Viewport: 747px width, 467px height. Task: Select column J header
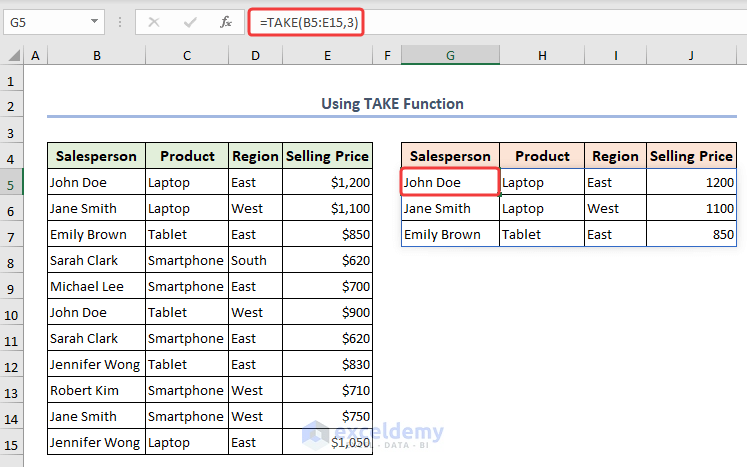tap(691, 57)
